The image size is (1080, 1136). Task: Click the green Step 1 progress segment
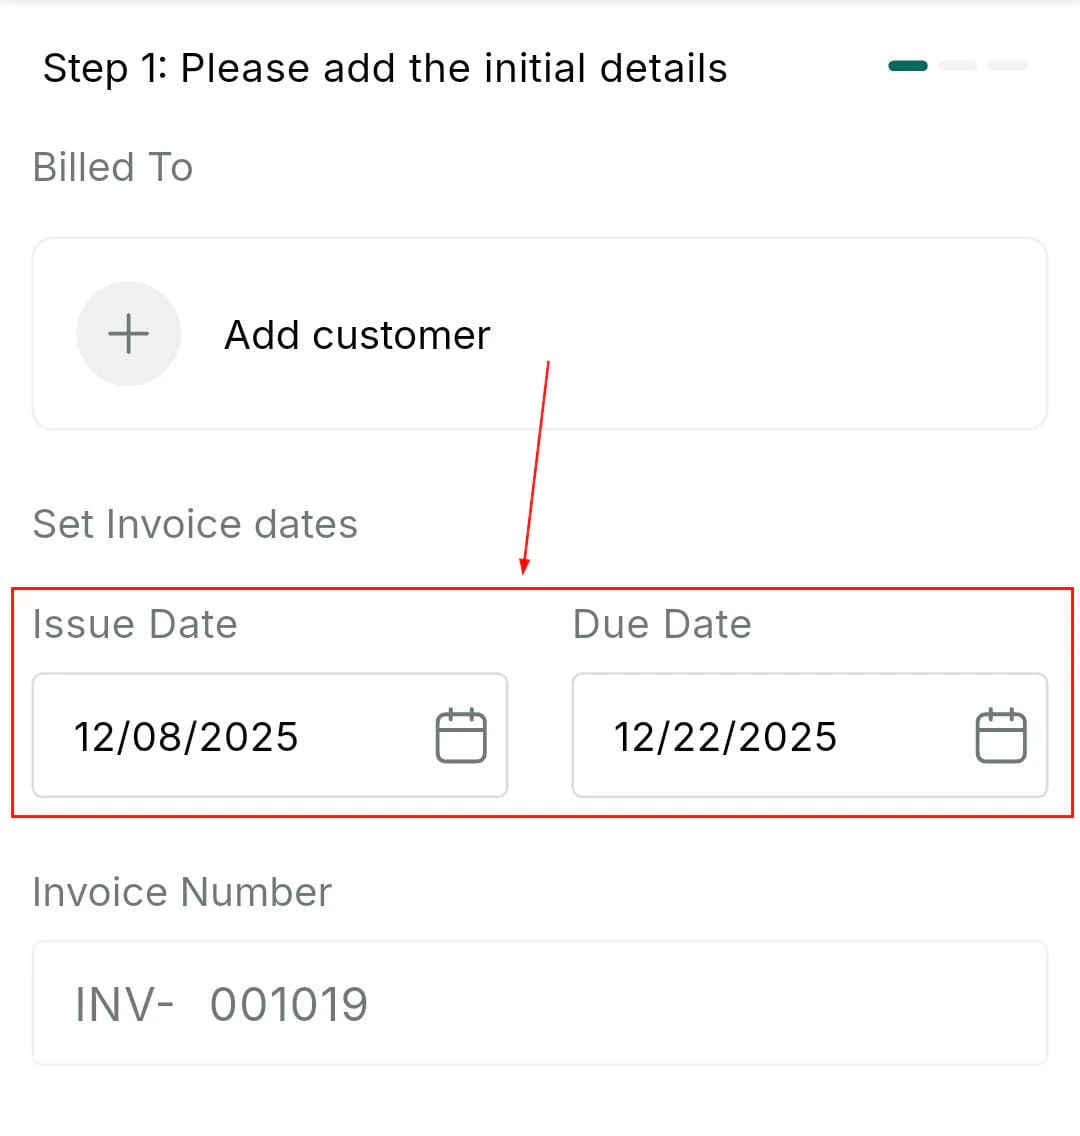tap(907, 64)
